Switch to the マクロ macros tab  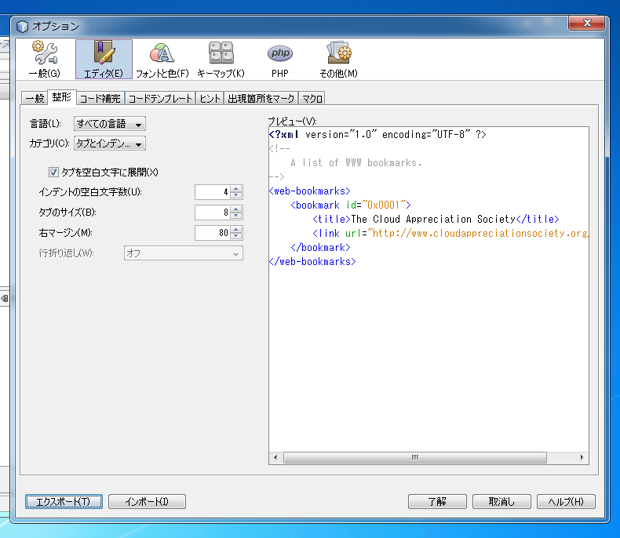tap(312, 98)
